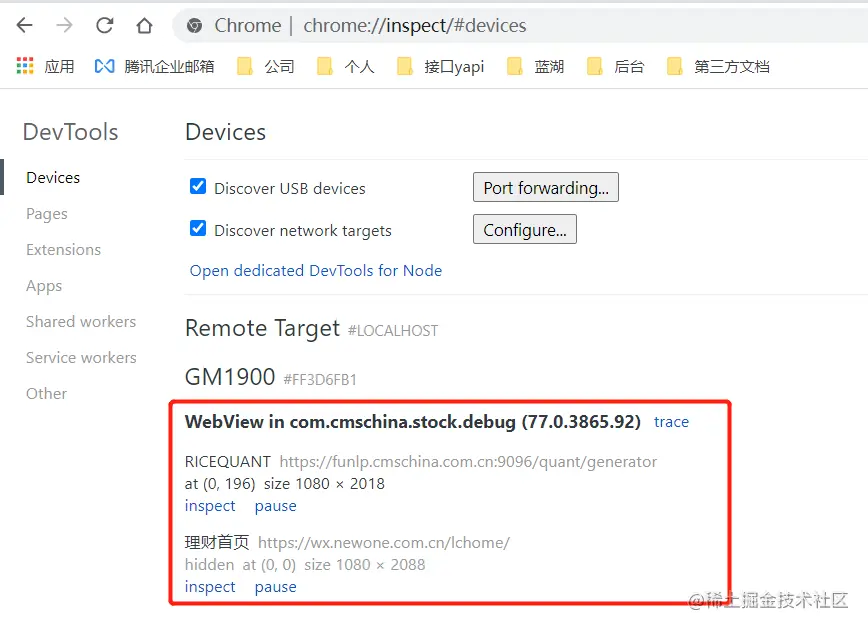The image size is (868, 630).
Task: Click the address bar URL chrome://inspect/#devices
Action: point(415,25)
